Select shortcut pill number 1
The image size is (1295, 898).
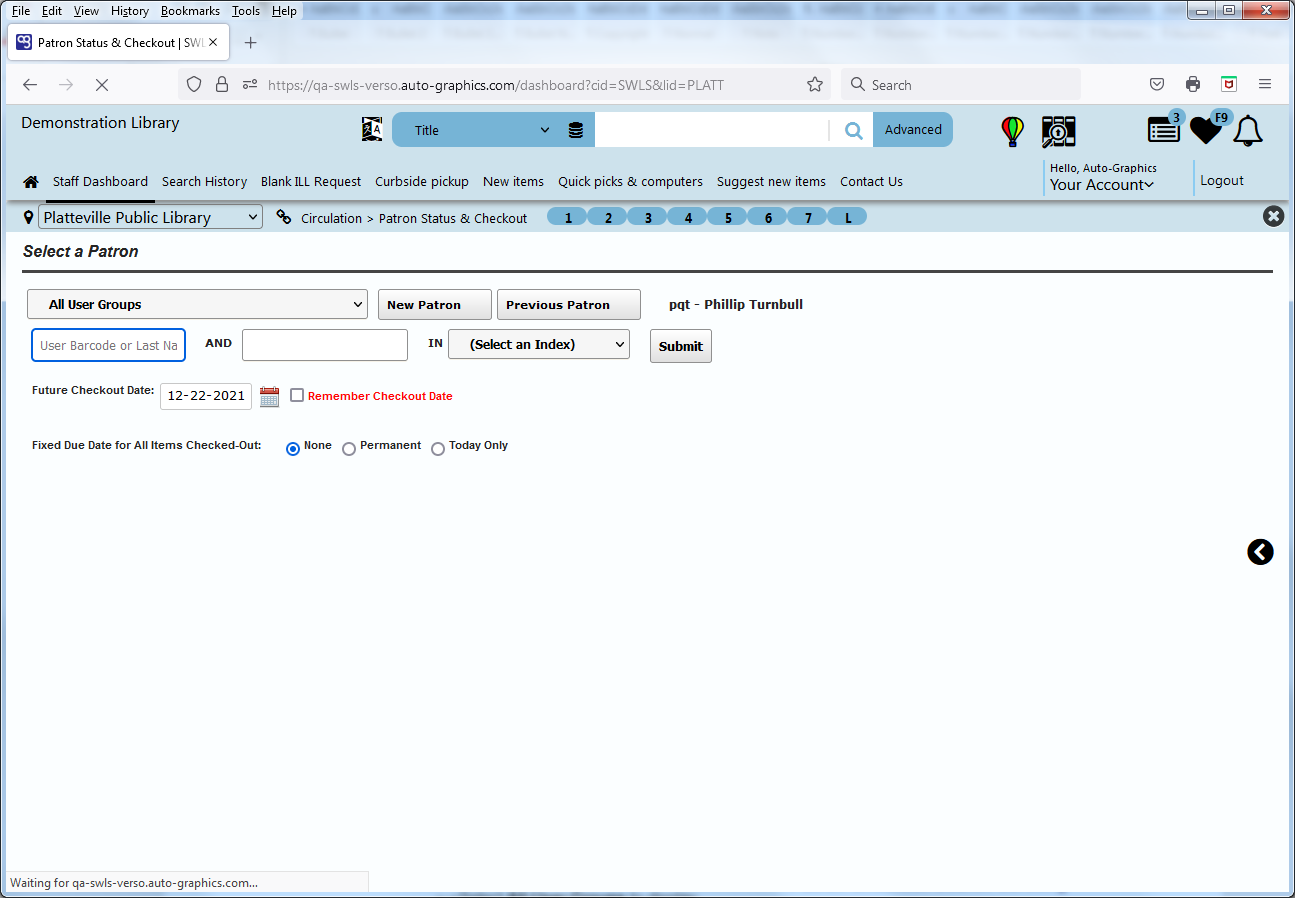click(x=568, y=217)
